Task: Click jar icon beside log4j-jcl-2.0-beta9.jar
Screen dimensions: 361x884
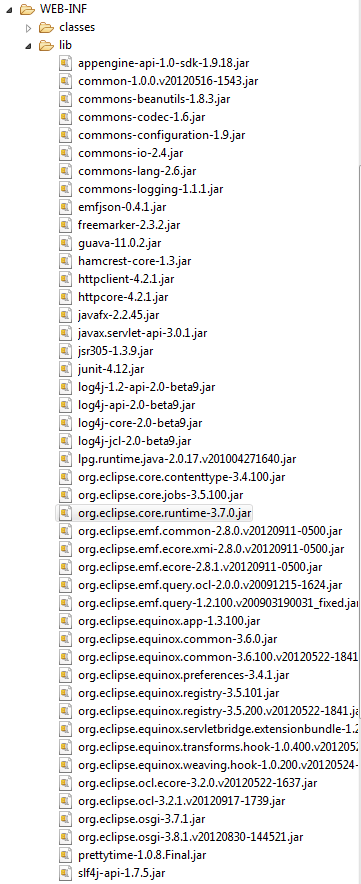Action: (65, 441)
